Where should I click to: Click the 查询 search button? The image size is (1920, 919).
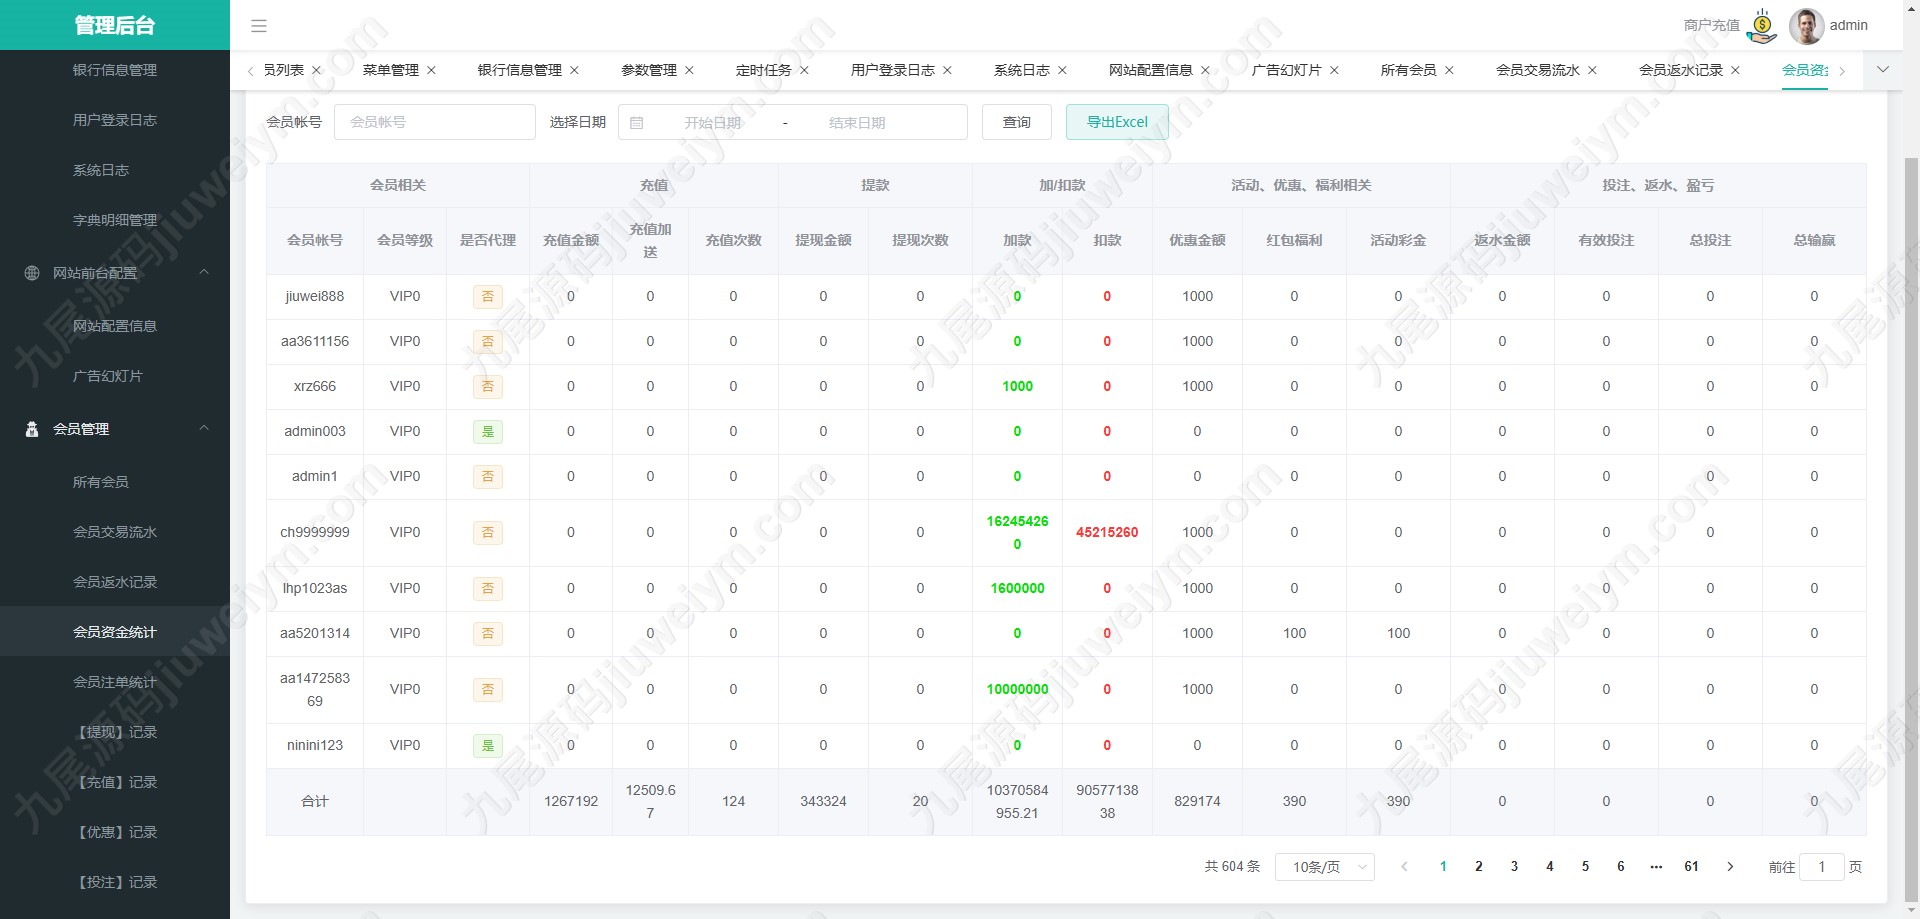click(x=1017, y=122)
